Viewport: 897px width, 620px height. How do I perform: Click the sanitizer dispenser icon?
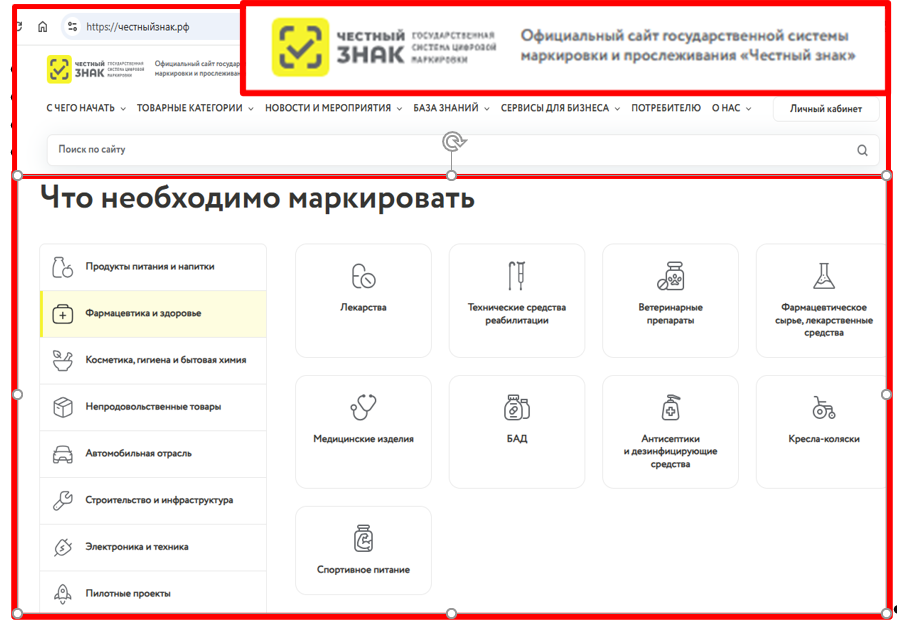pos(670,407)
